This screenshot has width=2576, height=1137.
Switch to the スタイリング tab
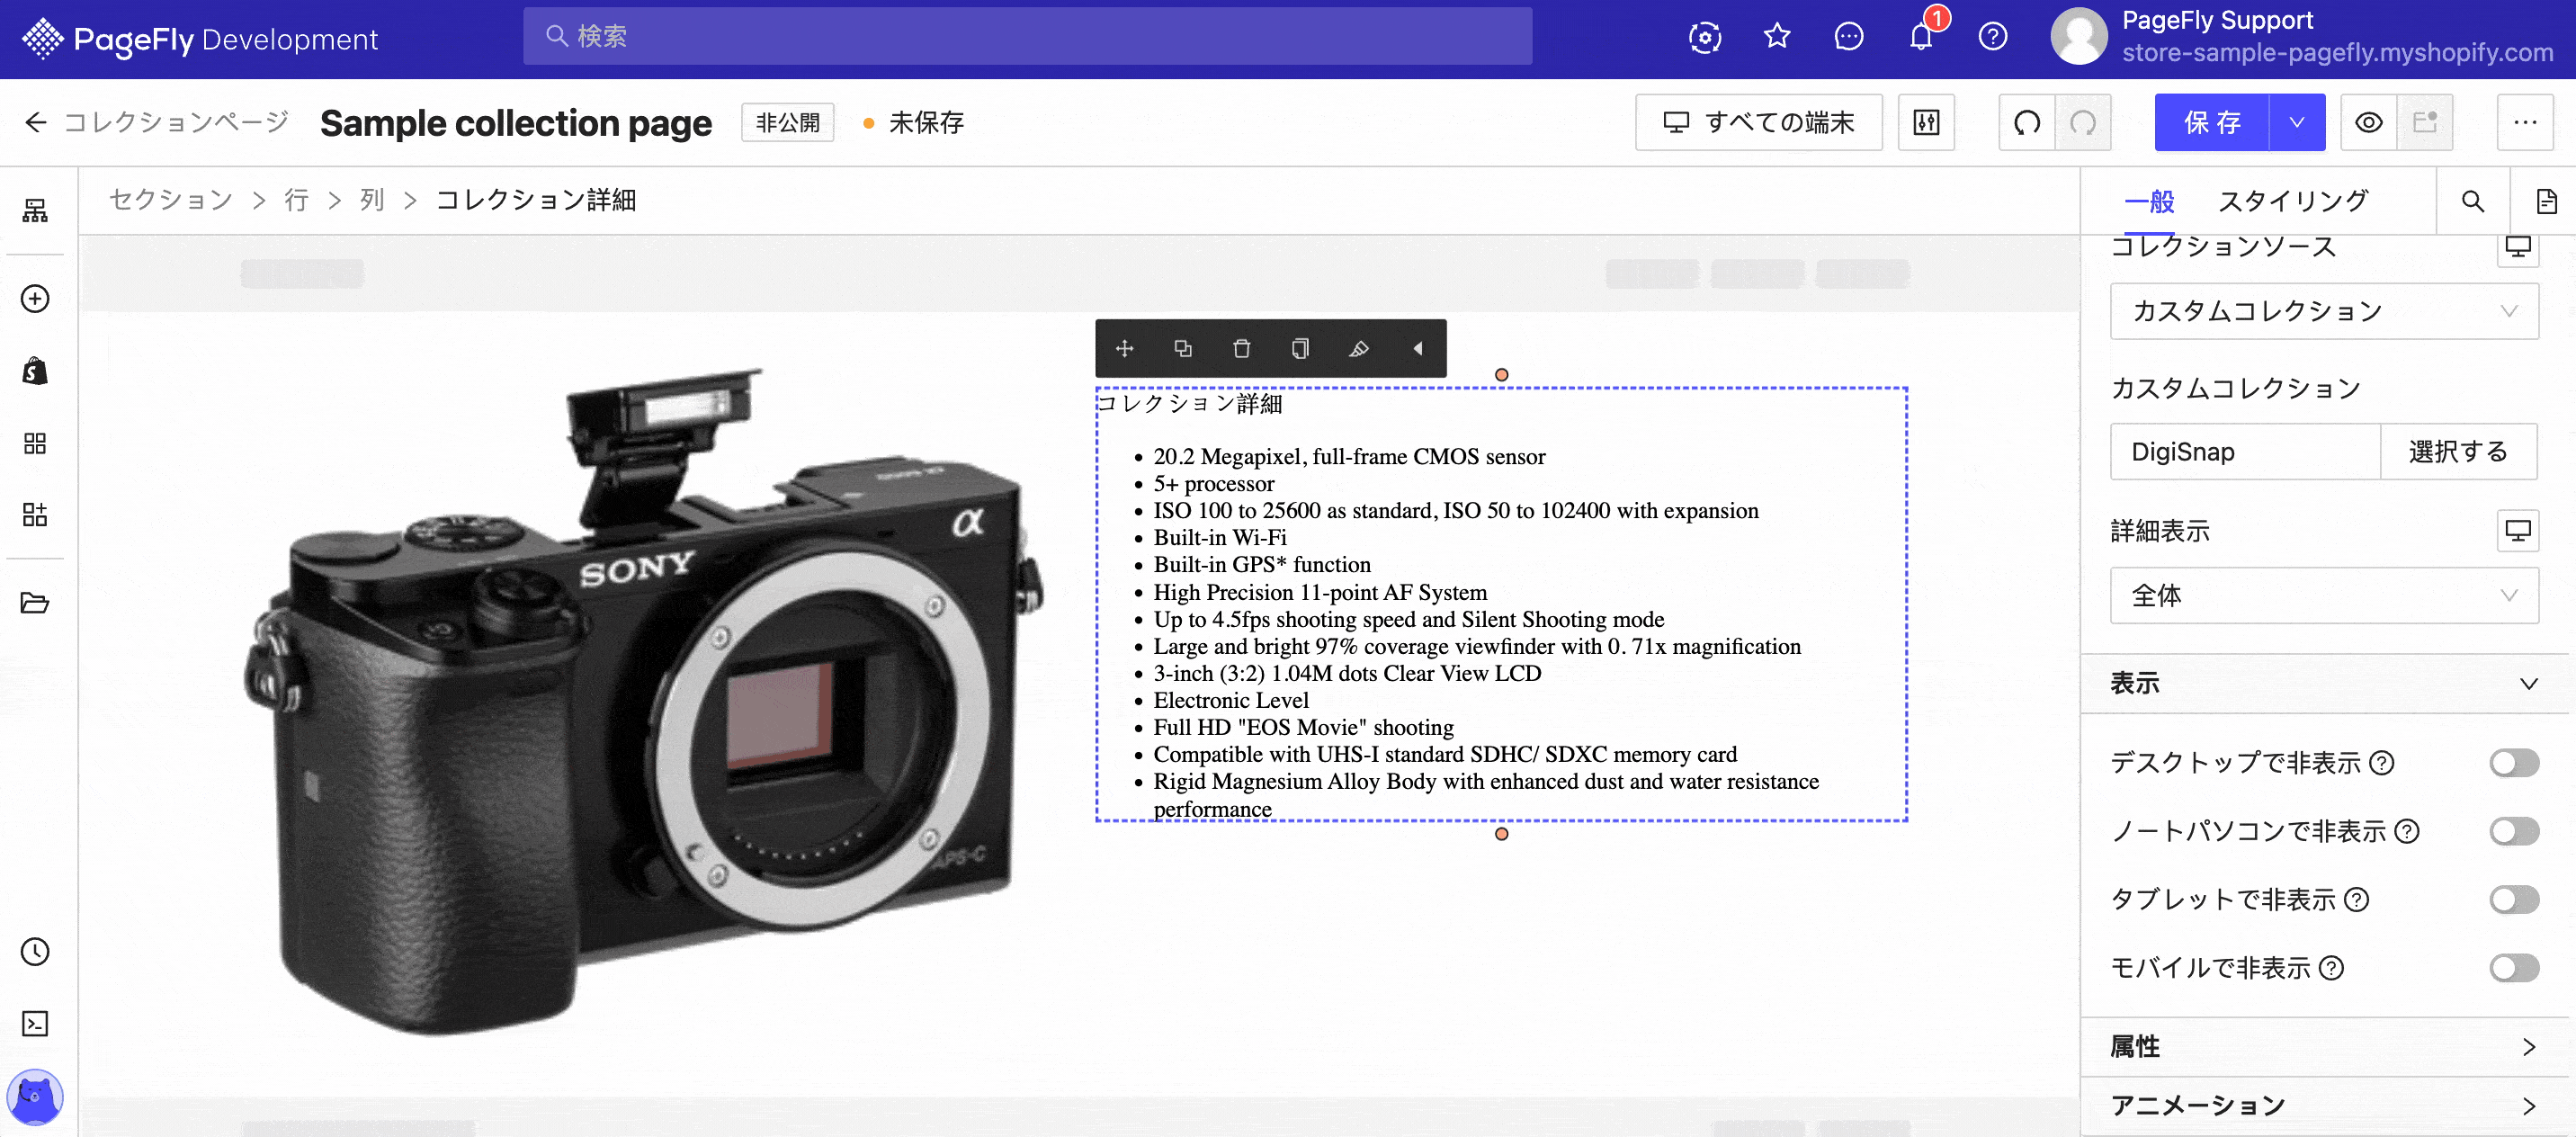2293,201
